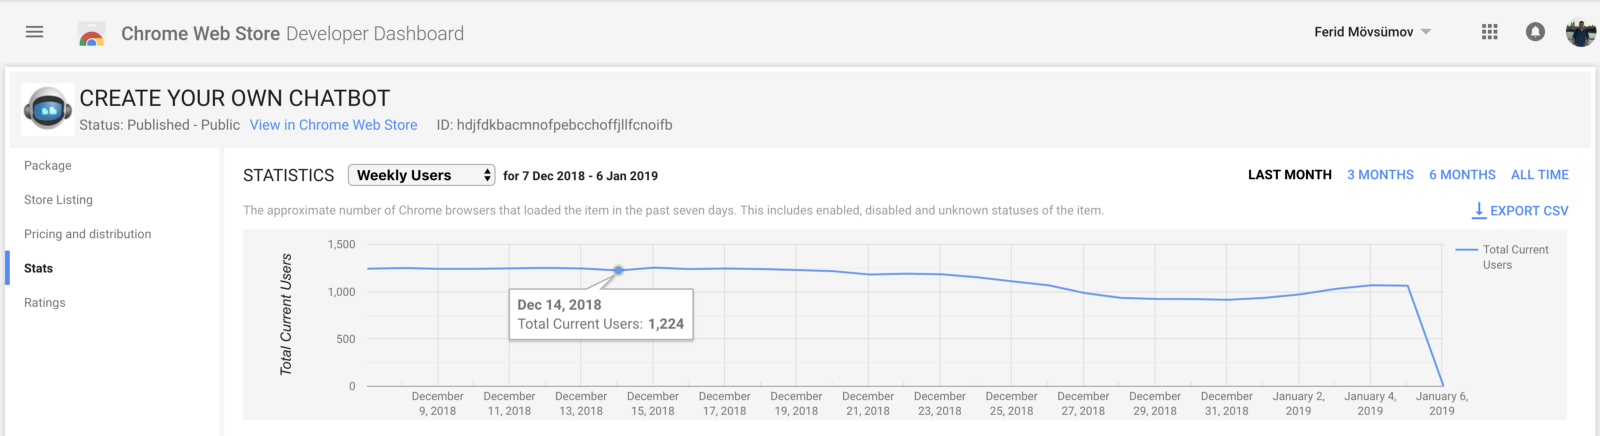Click the user profile avatar

click(x=1580, y=32)
